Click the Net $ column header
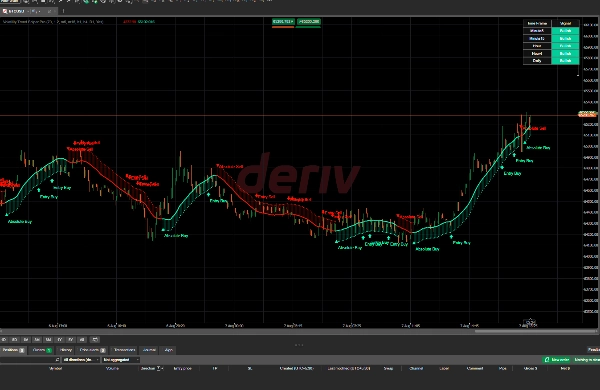600x390 pixels. 565,368
